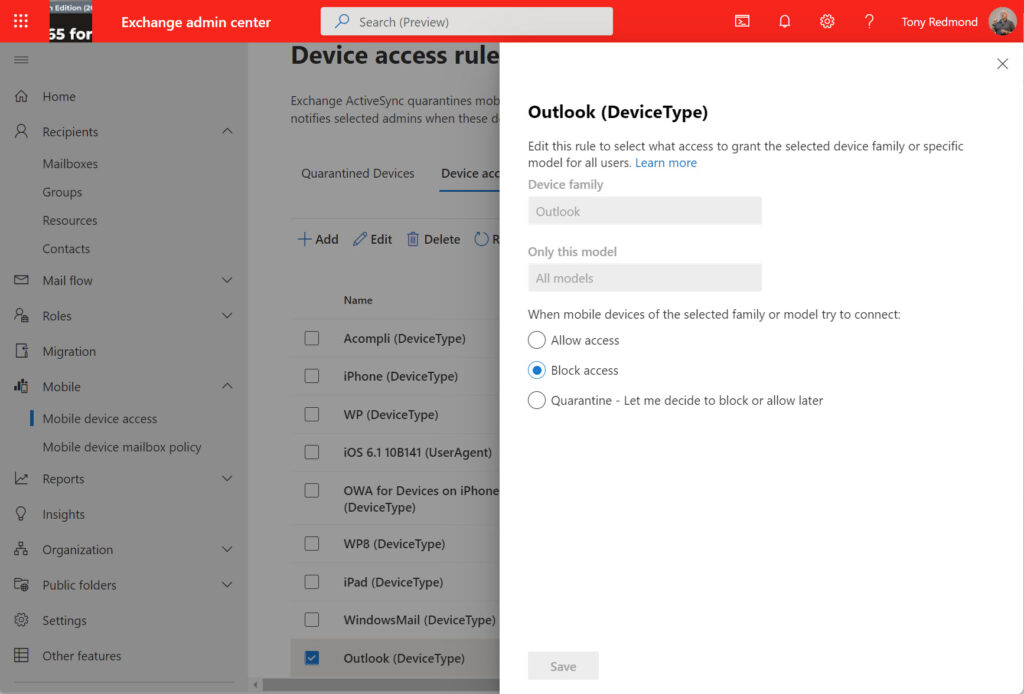Expand the Reports chevron
This screenshot has width=1024, height=694.
pos(227,479)
